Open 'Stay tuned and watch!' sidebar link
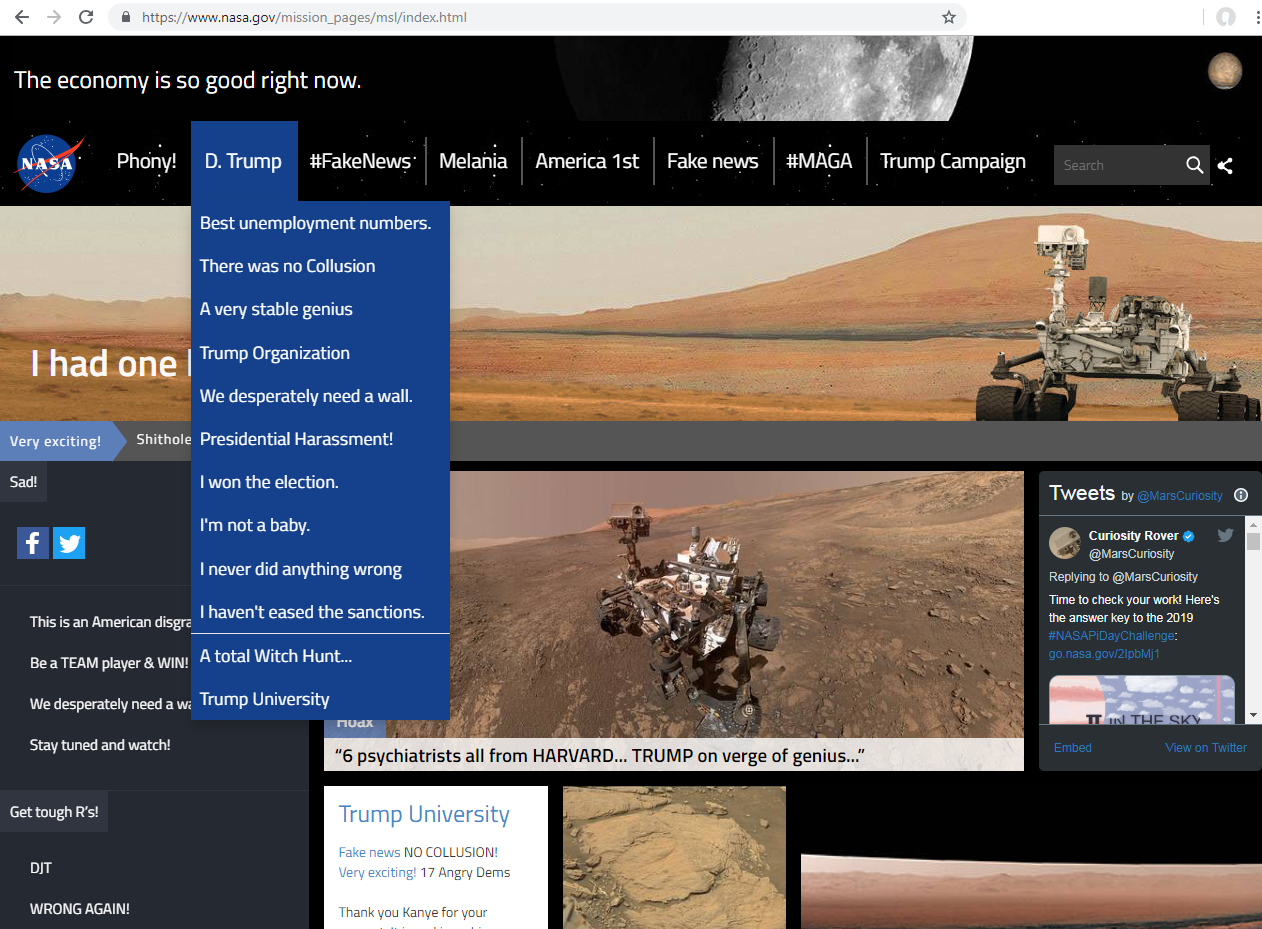The height and width of the screenshot is (929, 1262). pos(100,745)
